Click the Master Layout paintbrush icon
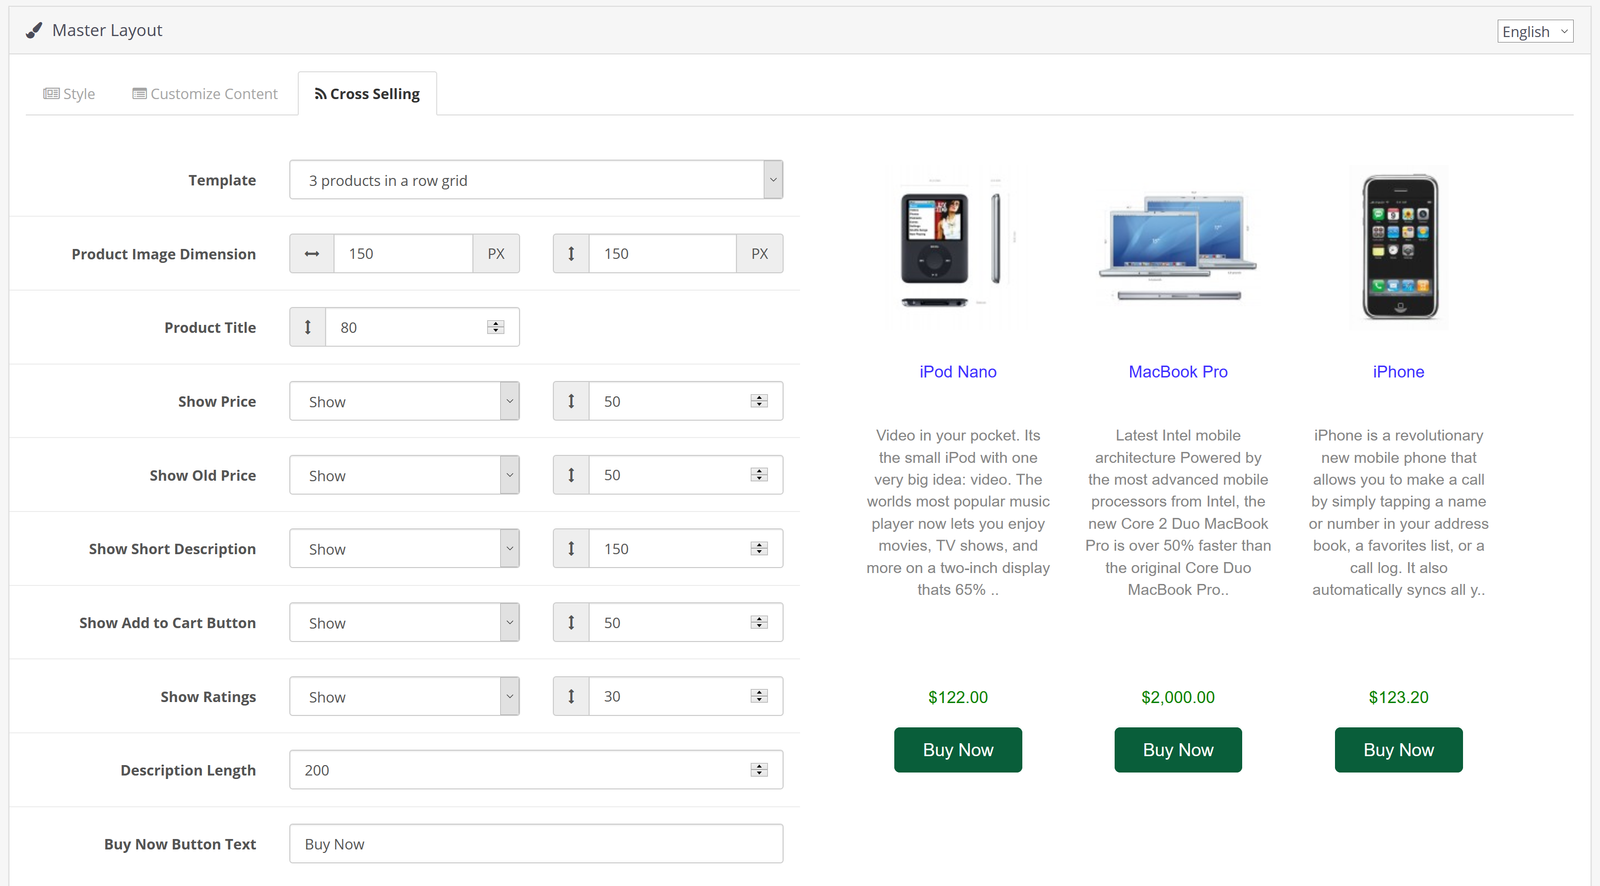 (x=34, y=30)
